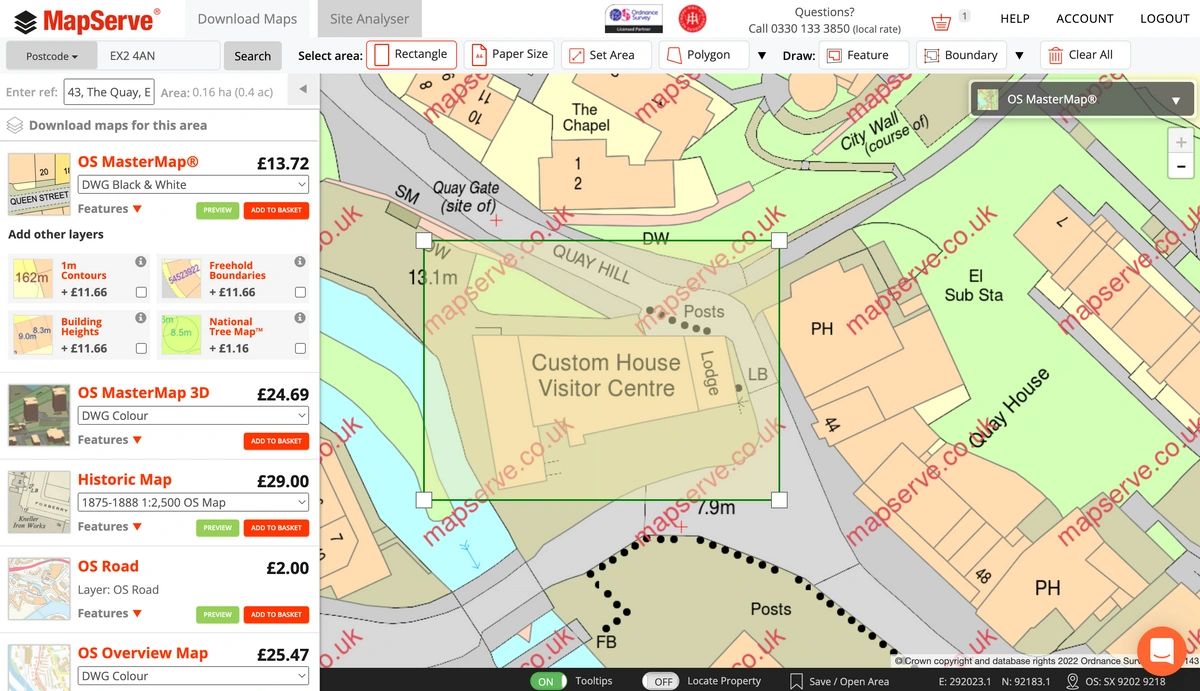Preview the Historic Map
The height and width of the screenshot is (691, 1200).
point(217,528)
